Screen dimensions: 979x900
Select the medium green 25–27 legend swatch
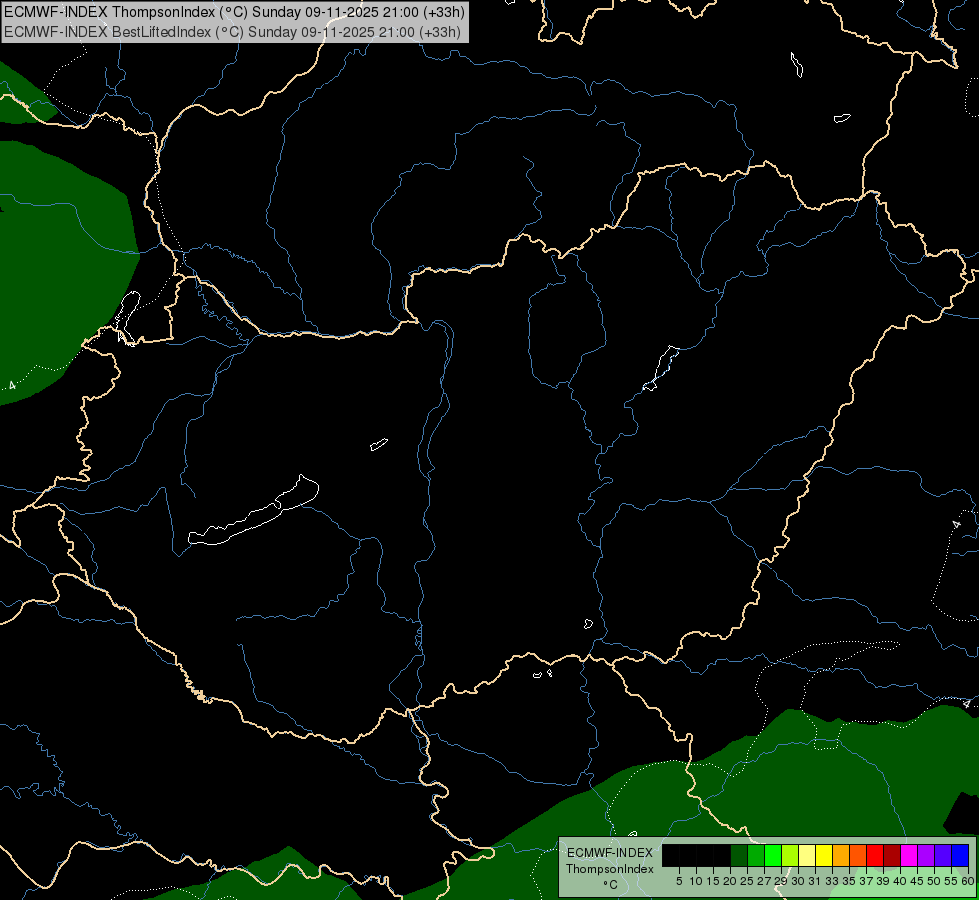[x=756, y=855]
